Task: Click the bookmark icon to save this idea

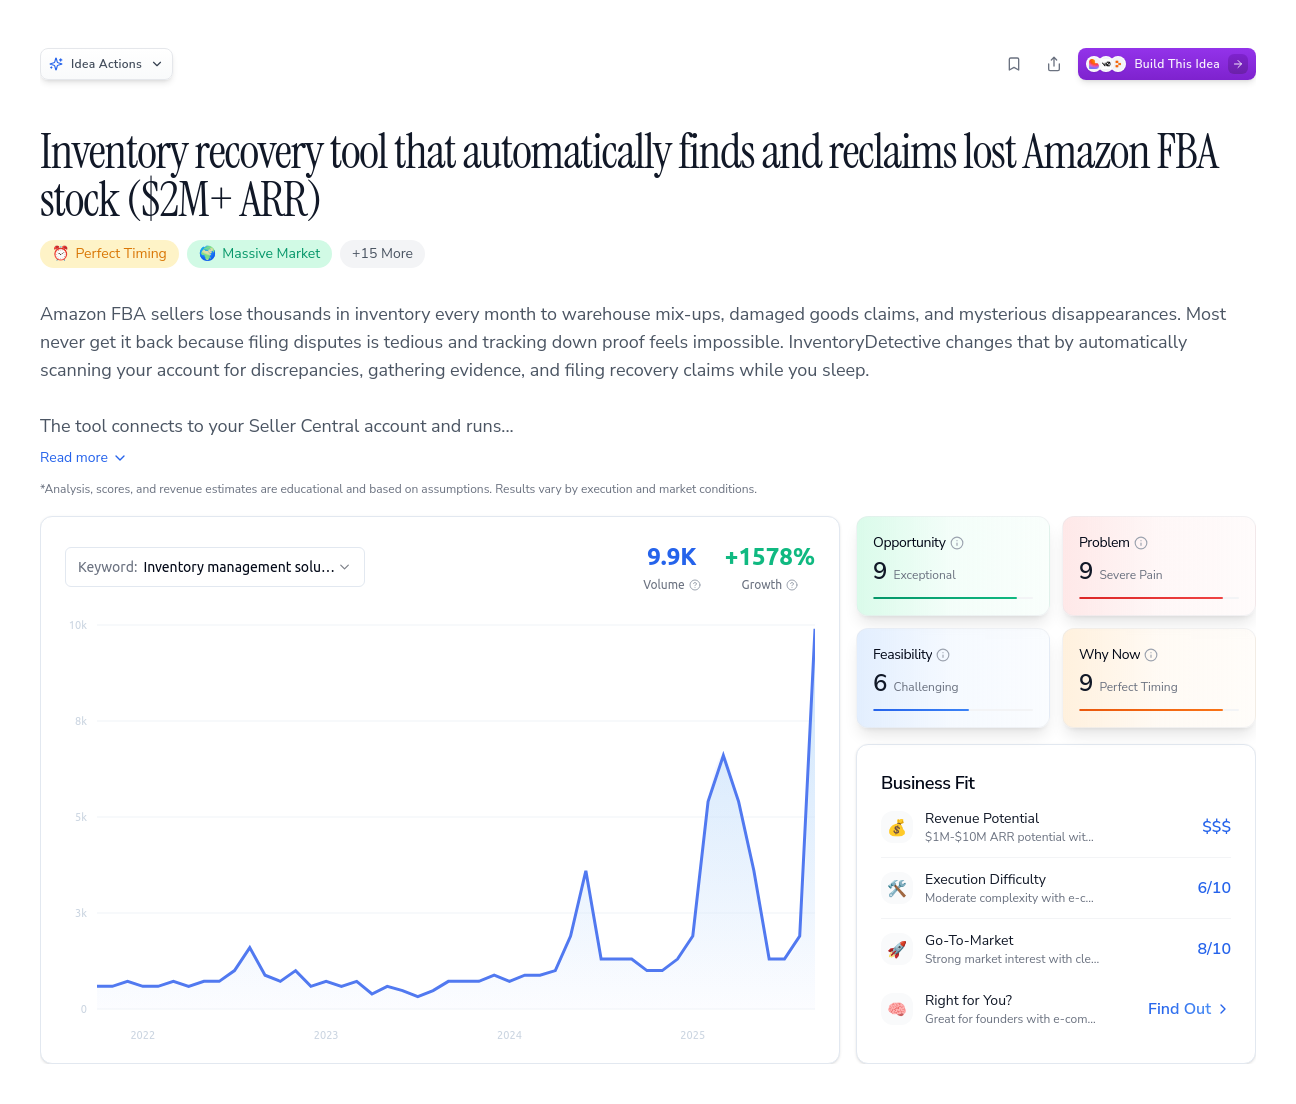Action: point(1014,63)
